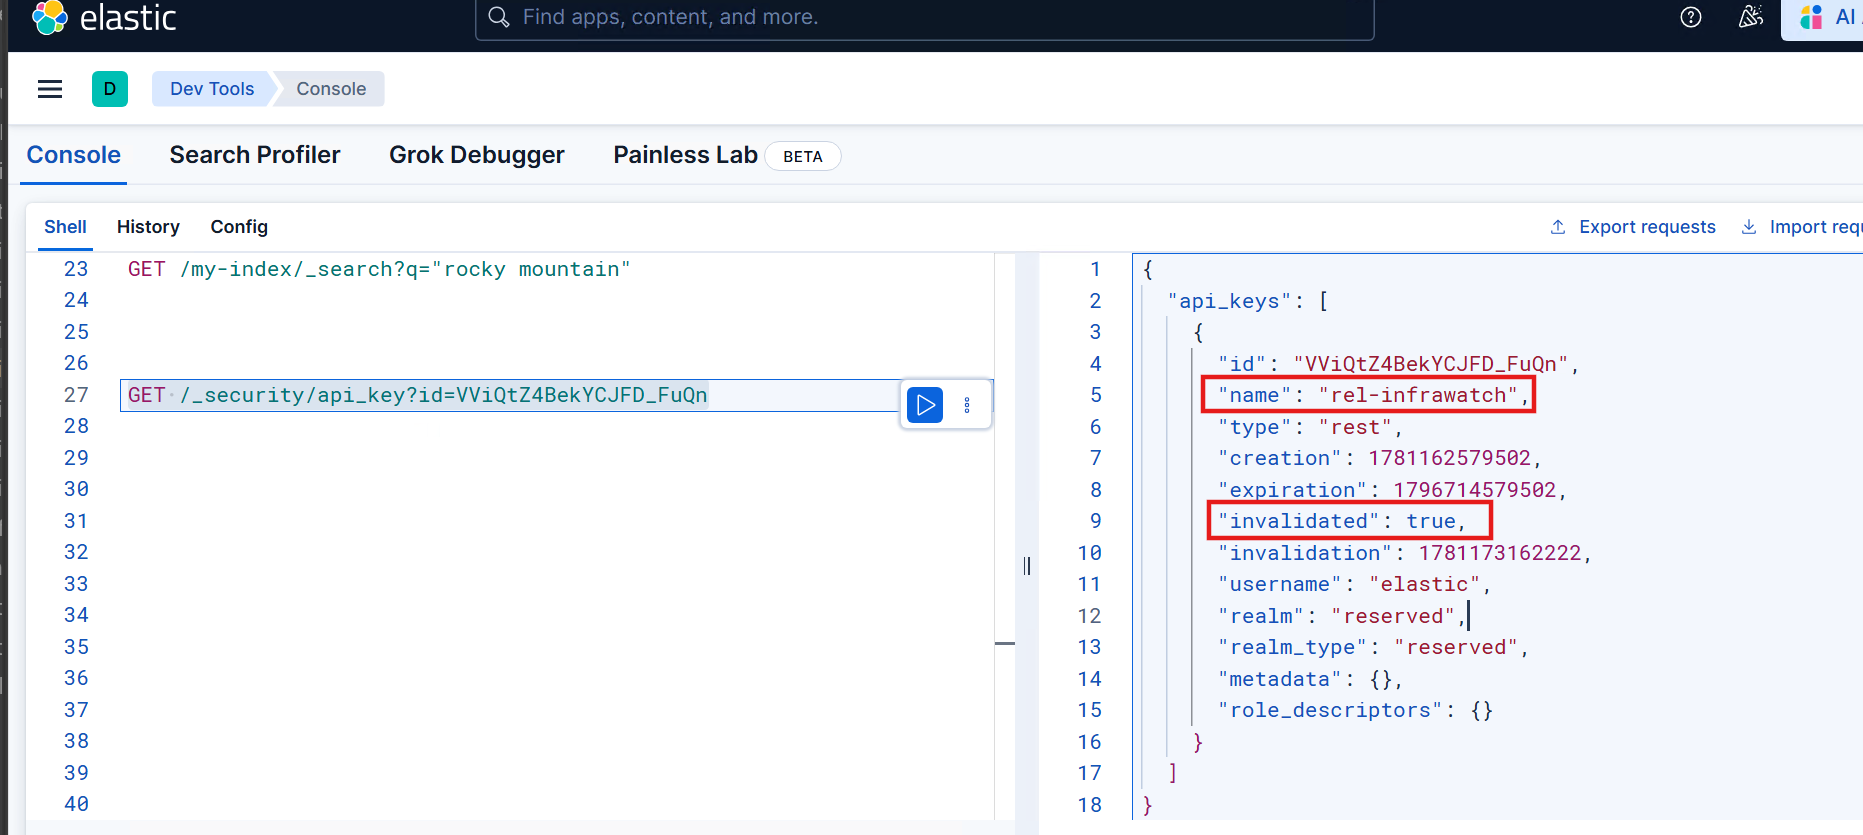The height and width of the screenshot is (835, 1863).
Task: Click the GET /_security/api_key request line
Action: pyautogui.click(x=417, y=395)
